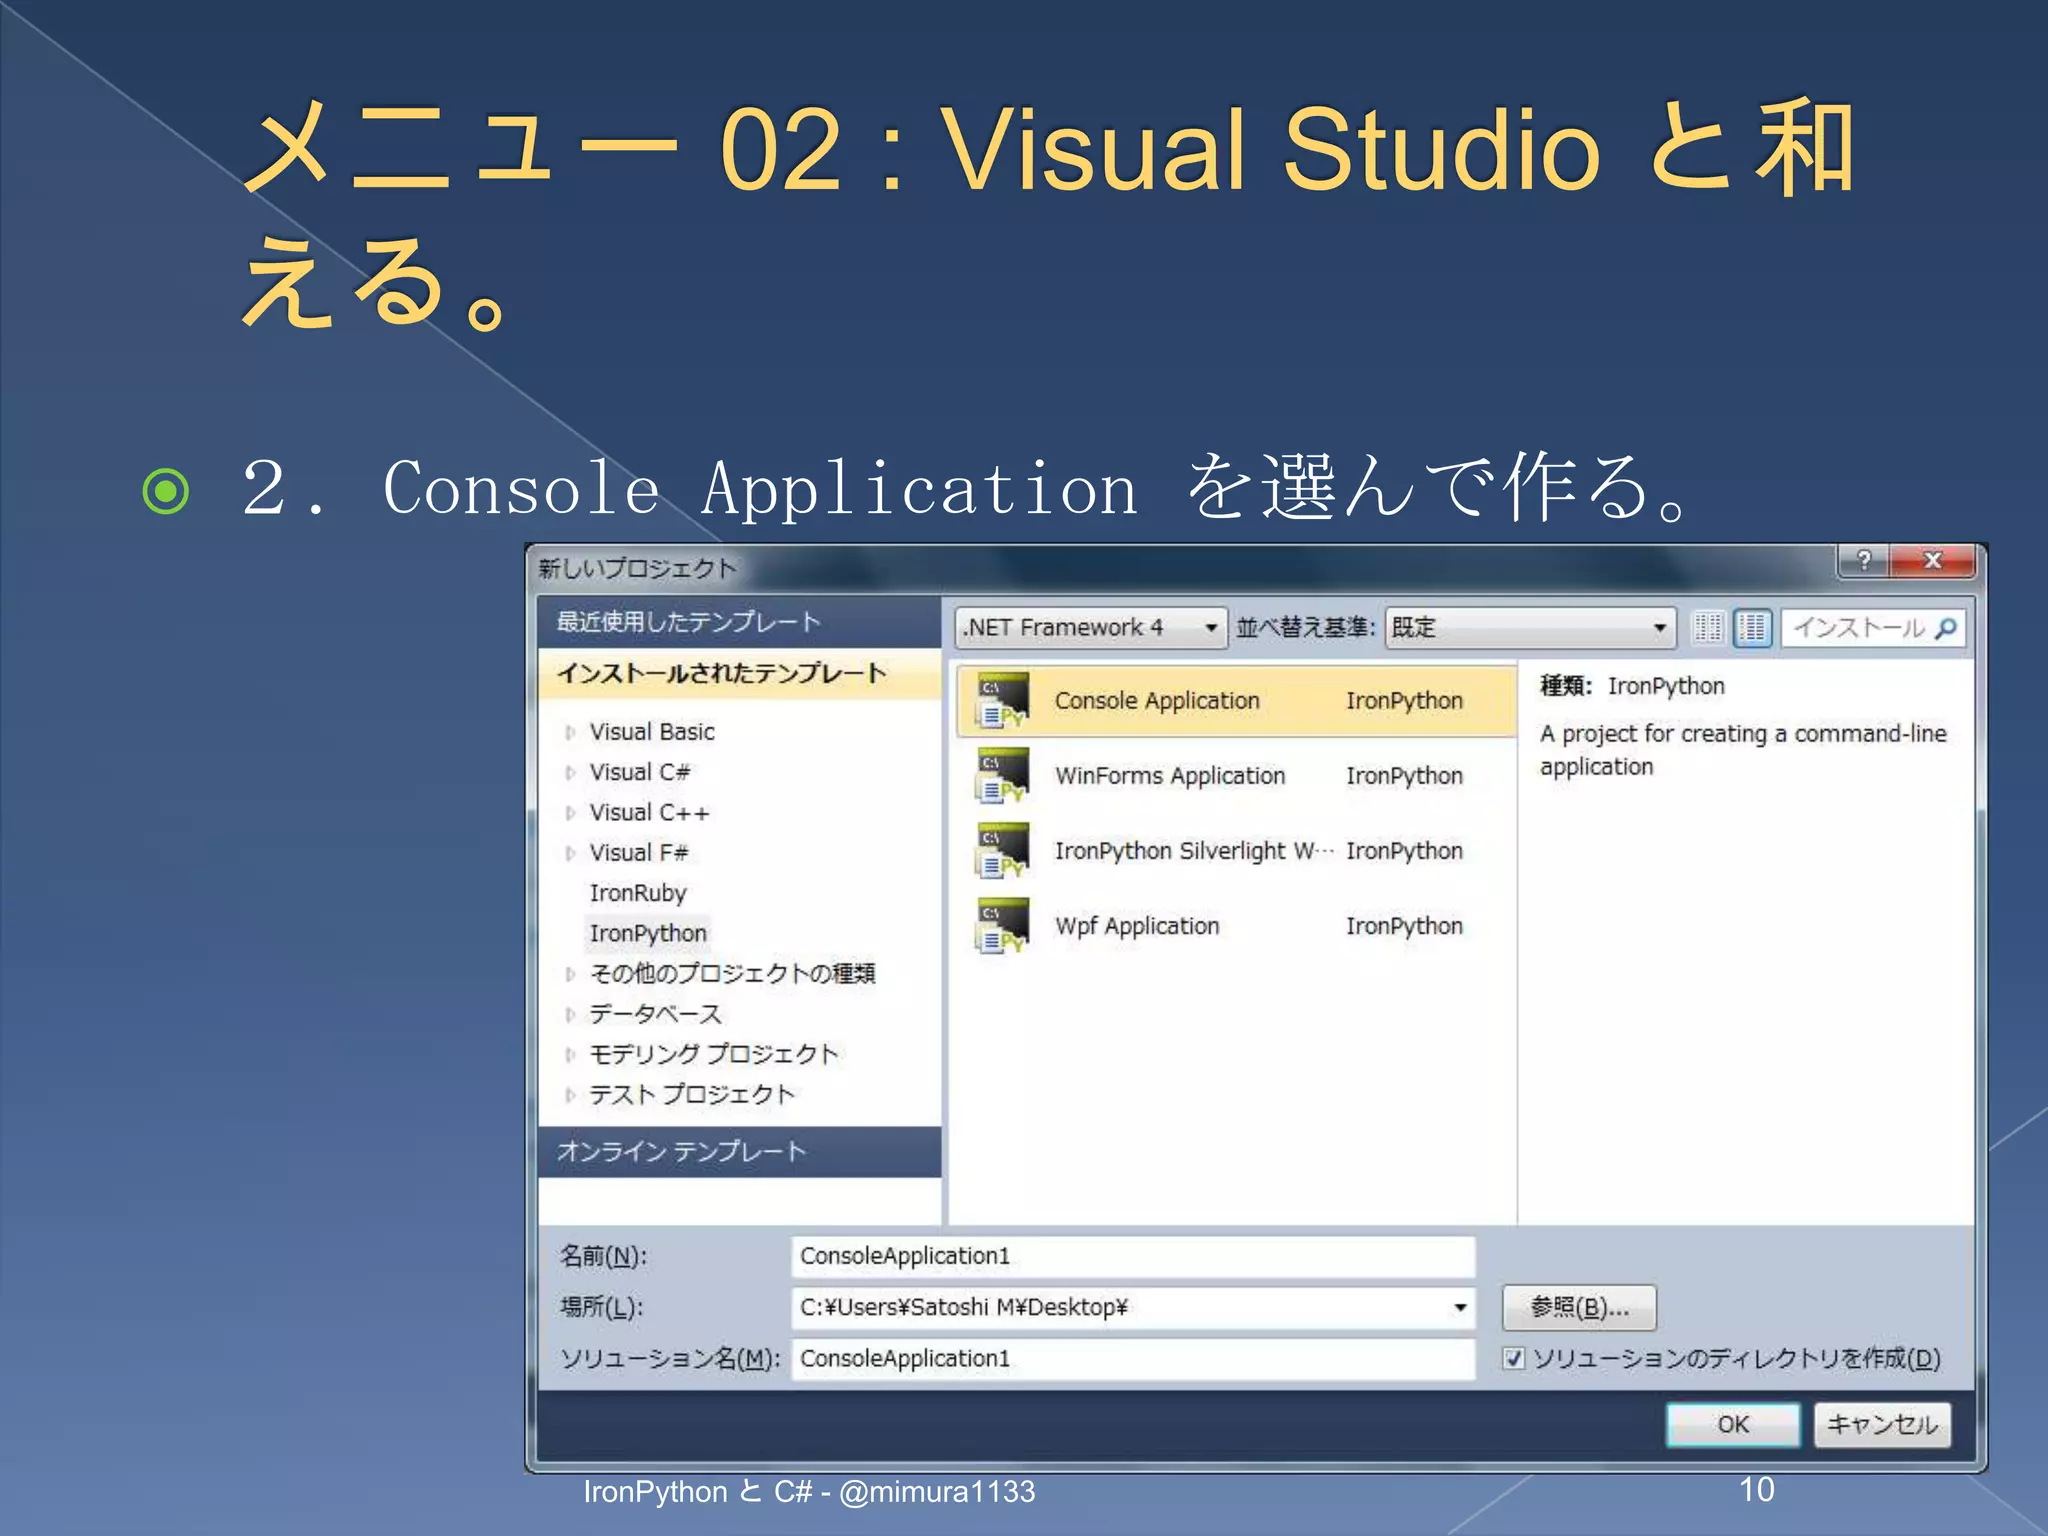Viewport: 2048px width, 1536px height.
Task: Select Visual Basic label in tree
Action: (x=652, y=732)
